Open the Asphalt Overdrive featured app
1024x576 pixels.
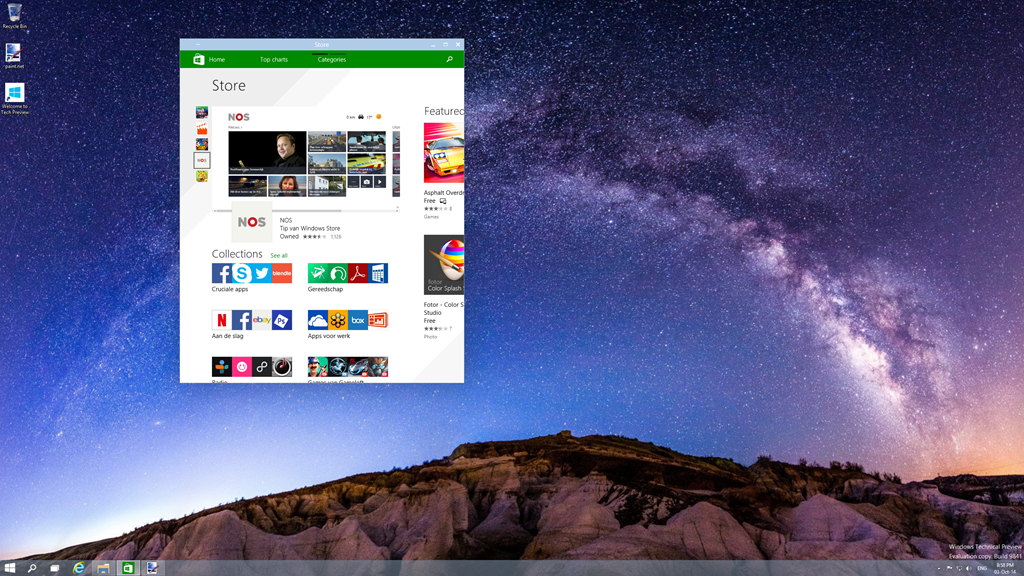[444, 154]
